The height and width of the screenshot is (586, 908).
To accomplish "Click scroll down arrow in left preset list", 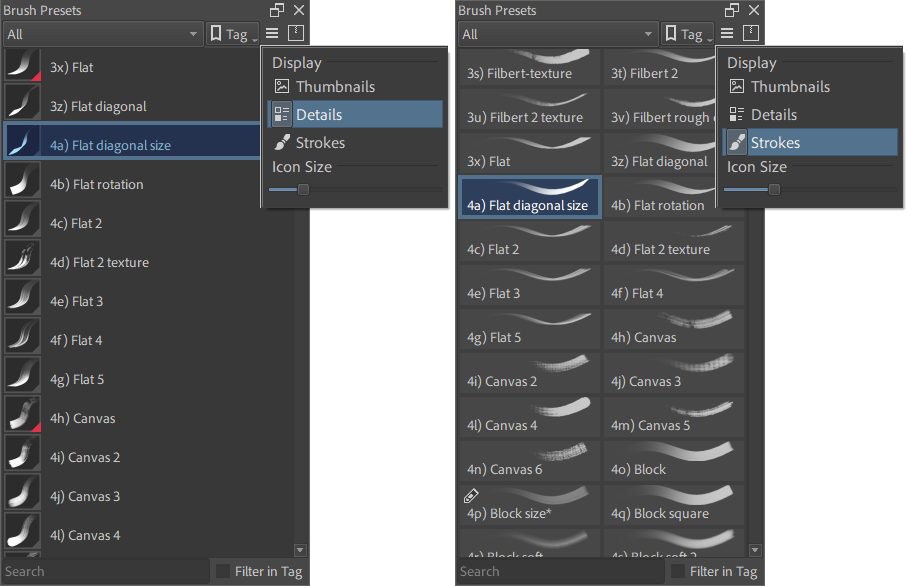I will pos(300,550).
